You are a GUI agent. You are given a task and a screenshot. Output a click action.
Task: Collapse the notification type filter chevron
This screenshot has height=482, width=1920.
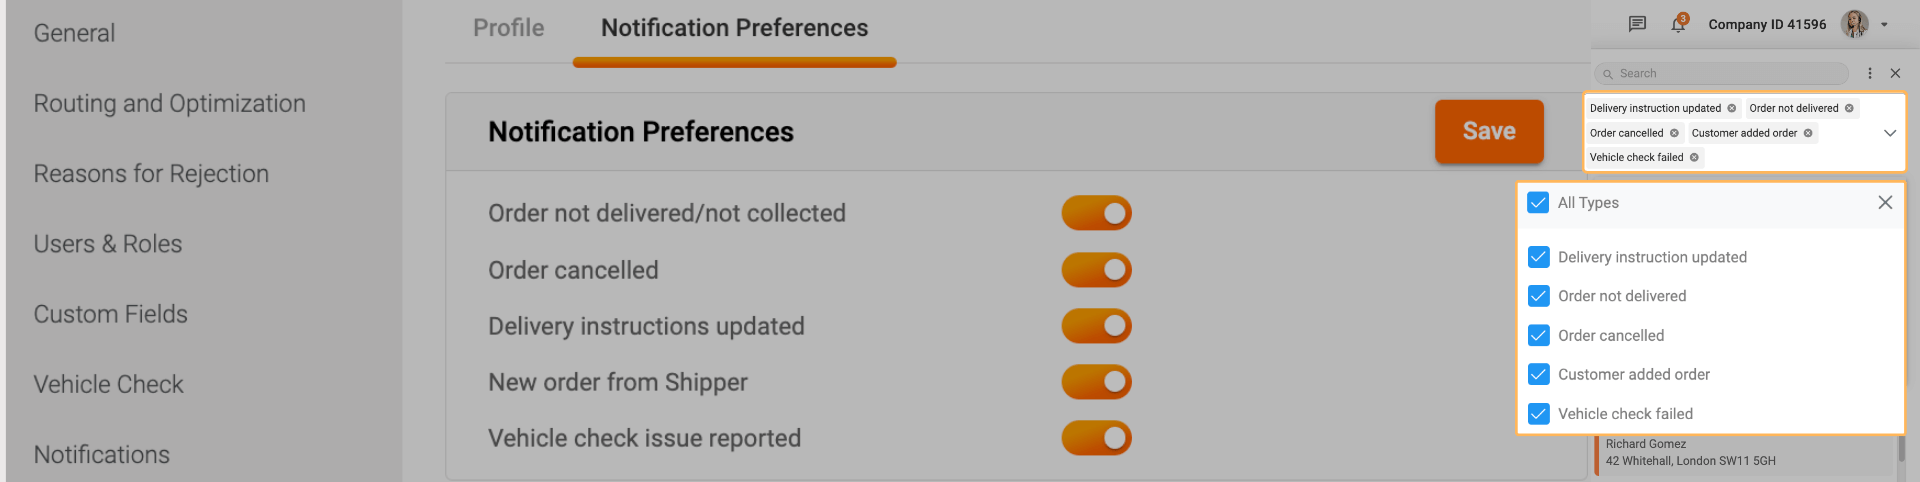pyautogui.click(x=1890, y=133)
